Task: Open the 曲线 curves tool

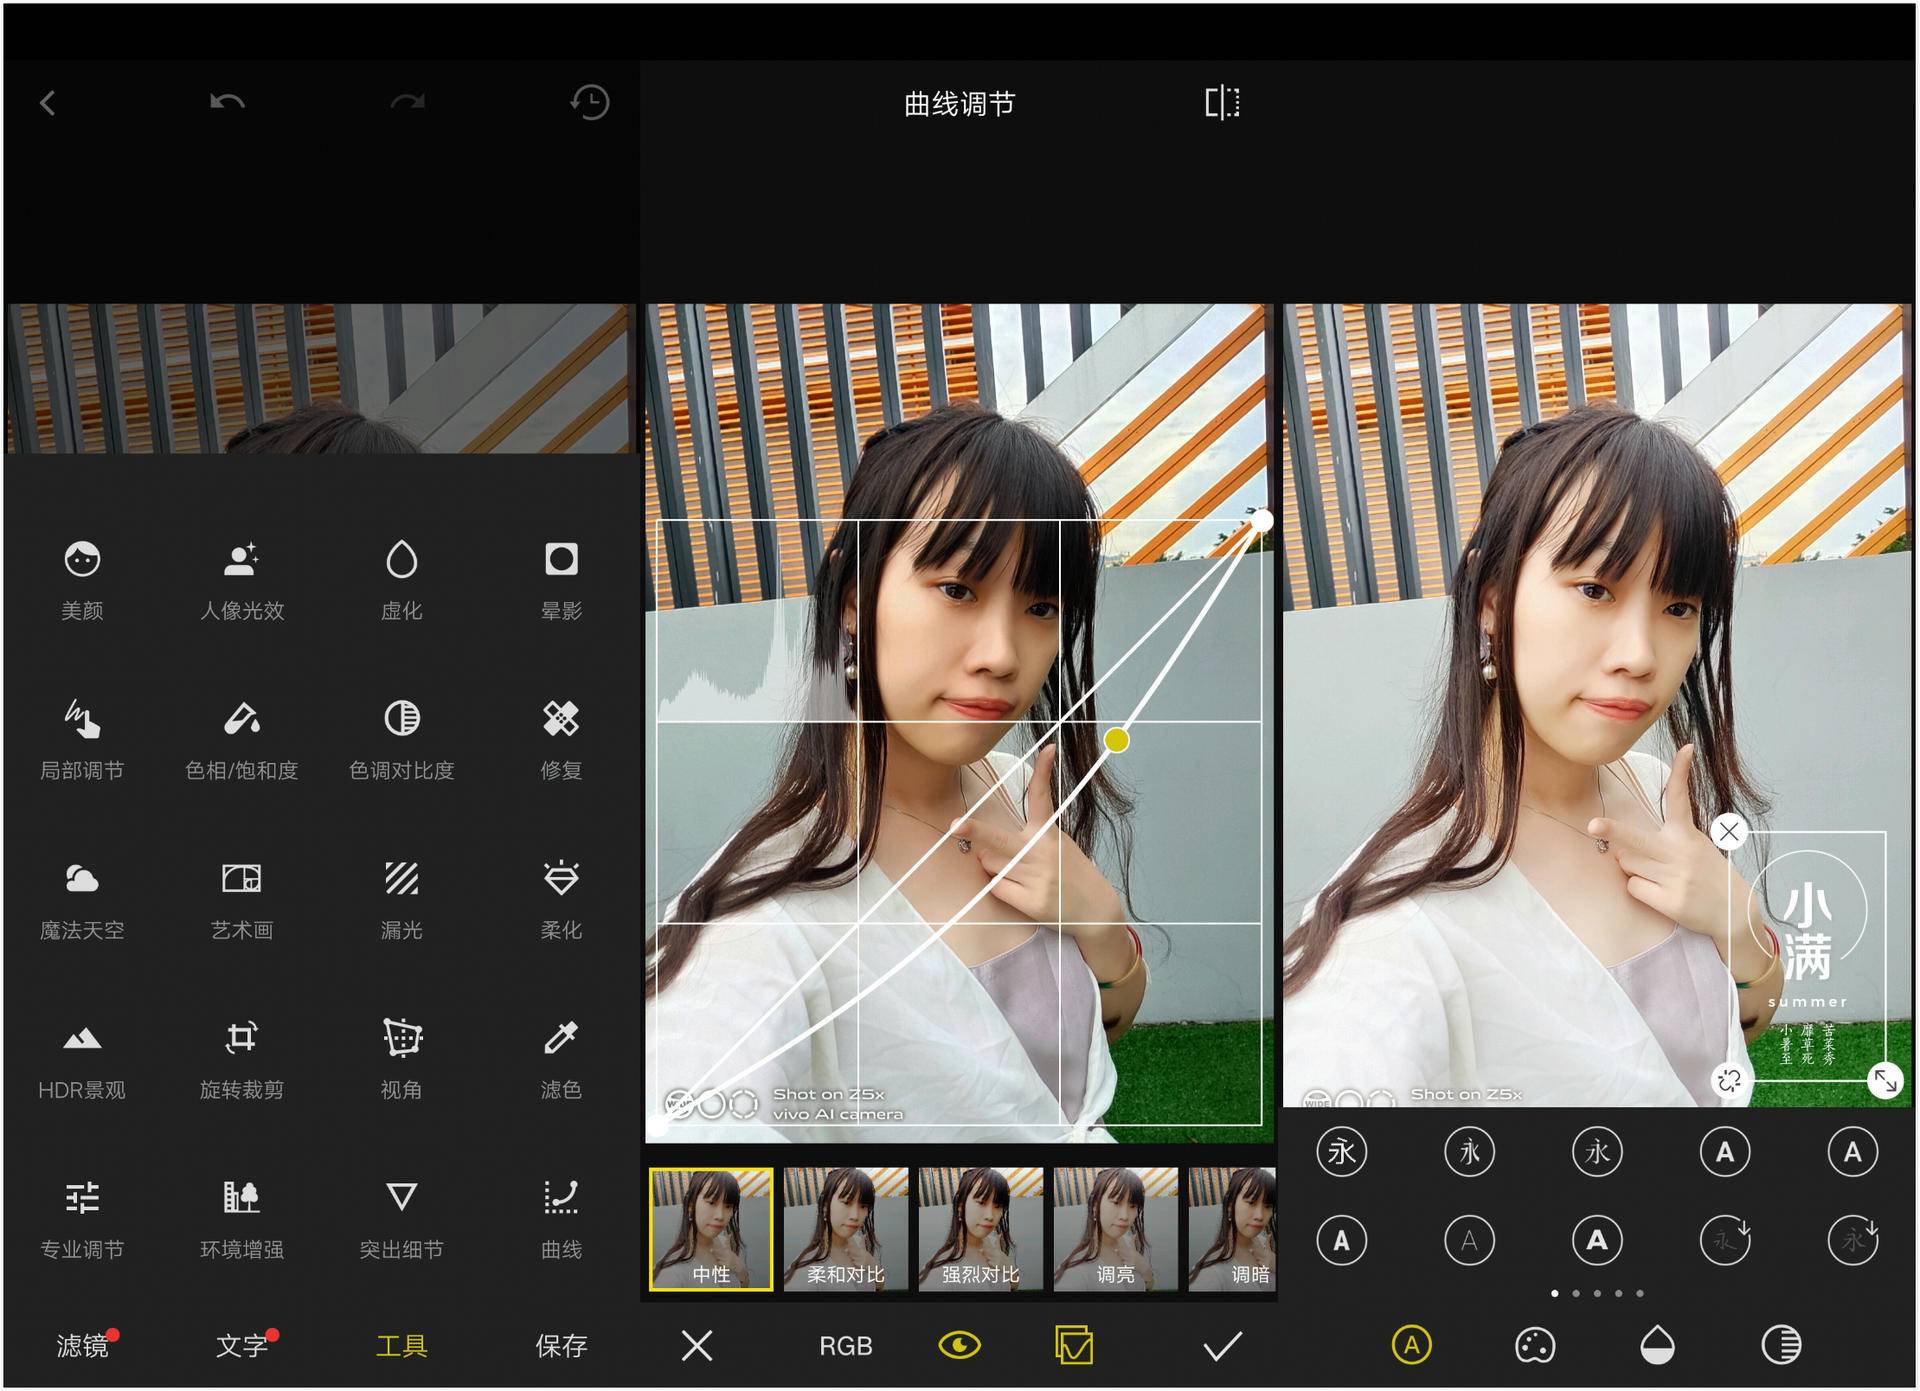Action: (560, 1220)
